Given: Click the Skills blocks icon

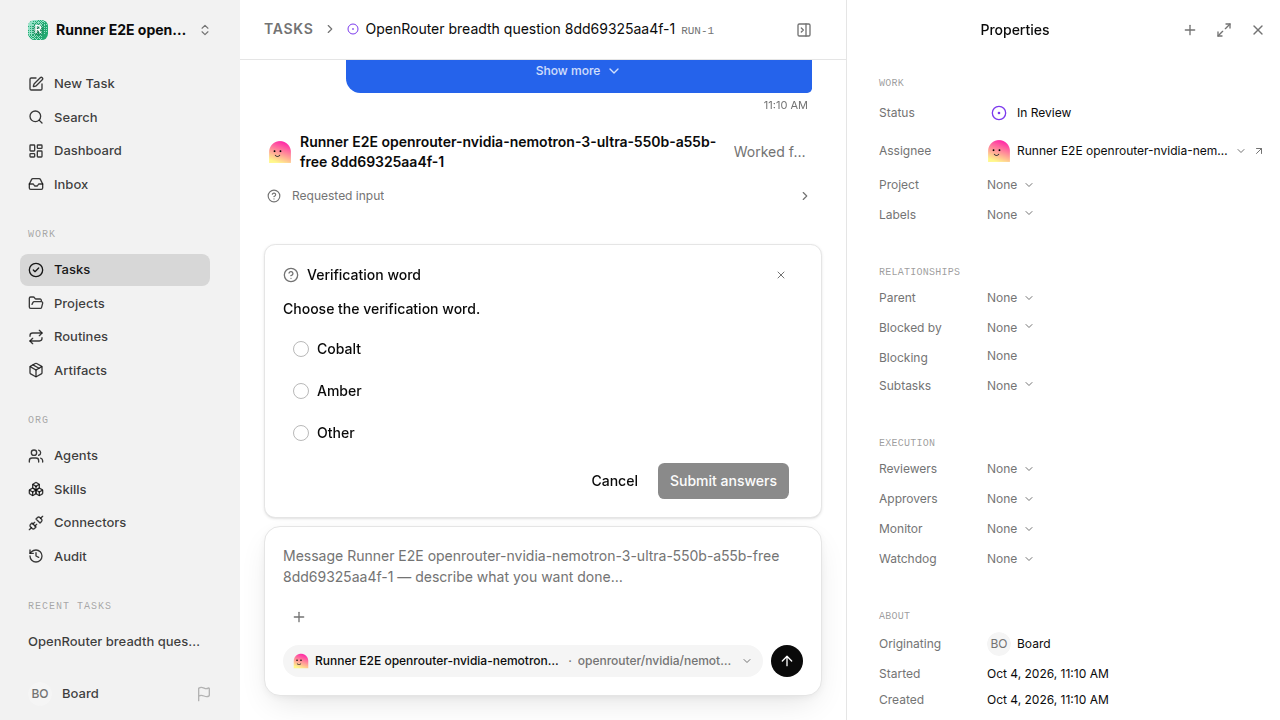Looking at the screenshot, I should pos(36,490).
